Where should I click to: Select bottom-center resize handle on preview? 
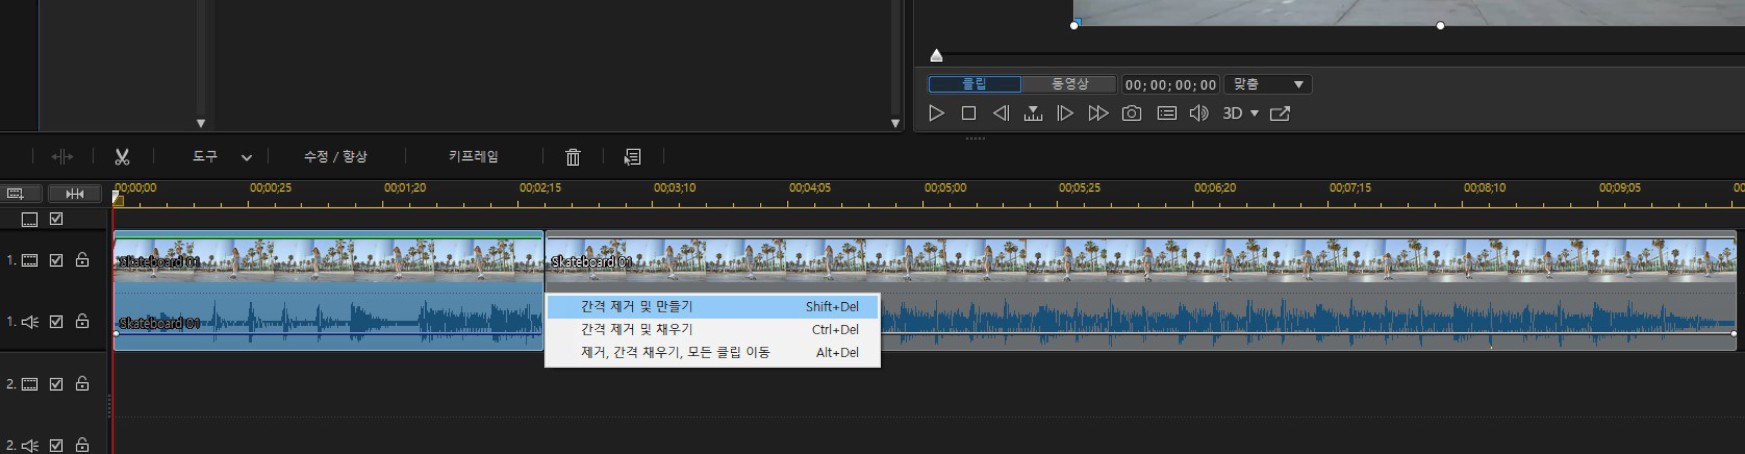tap(1440, 26)
